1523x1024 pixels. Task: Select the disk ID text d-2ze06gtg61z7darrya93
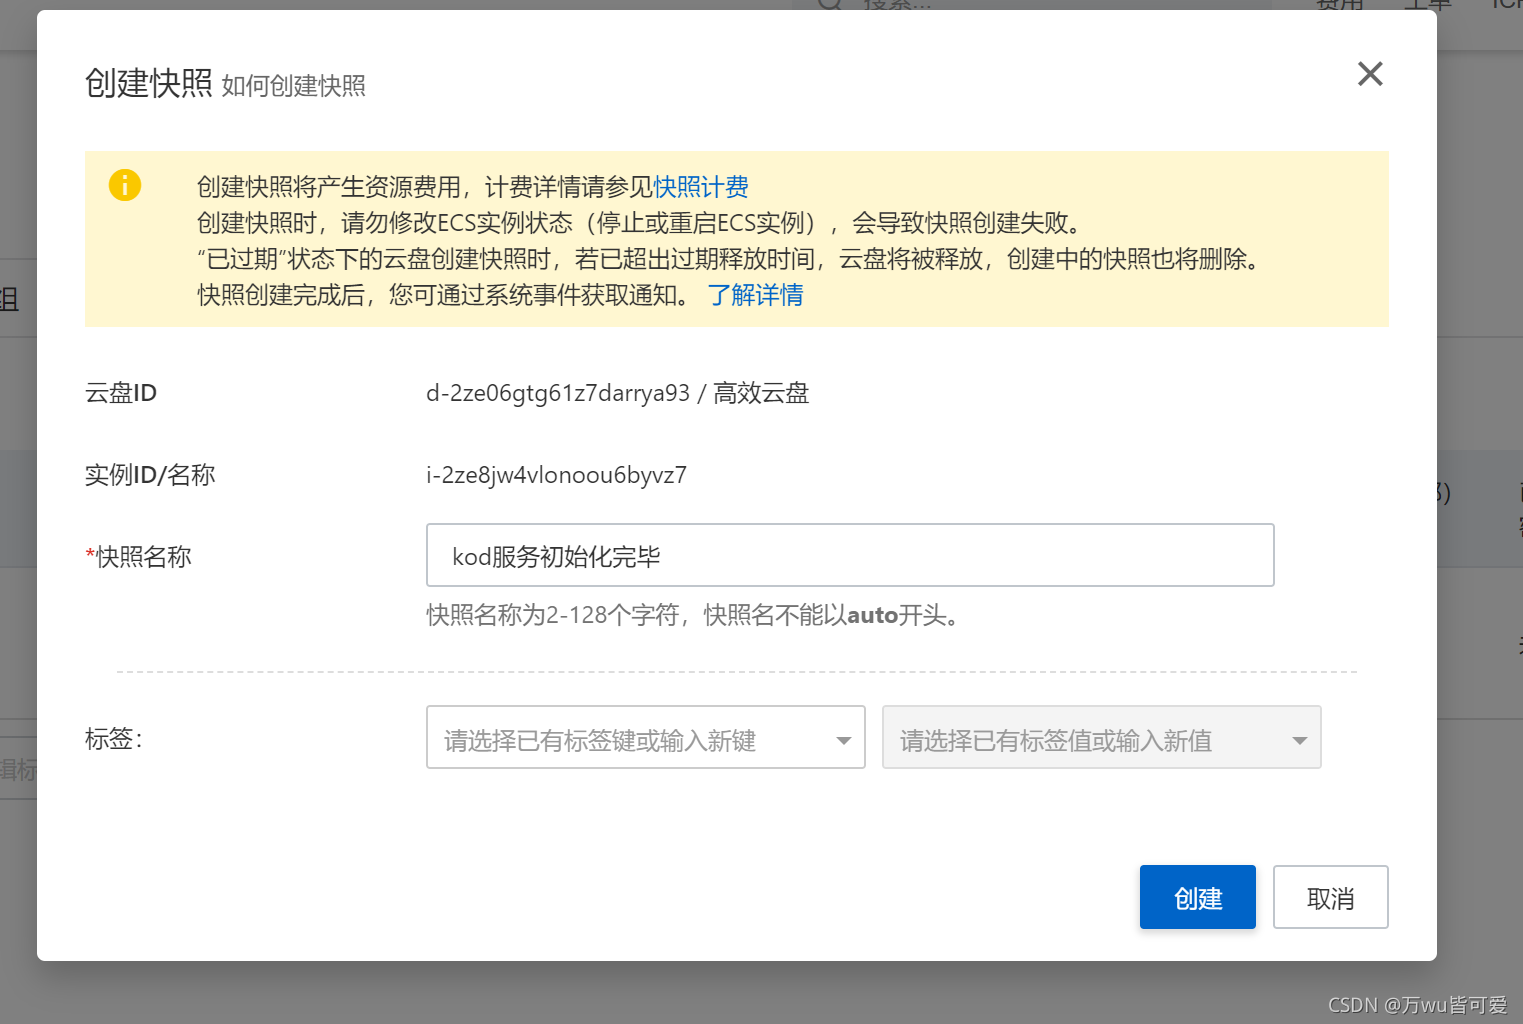pyautogui.click(x=558, y=393)
